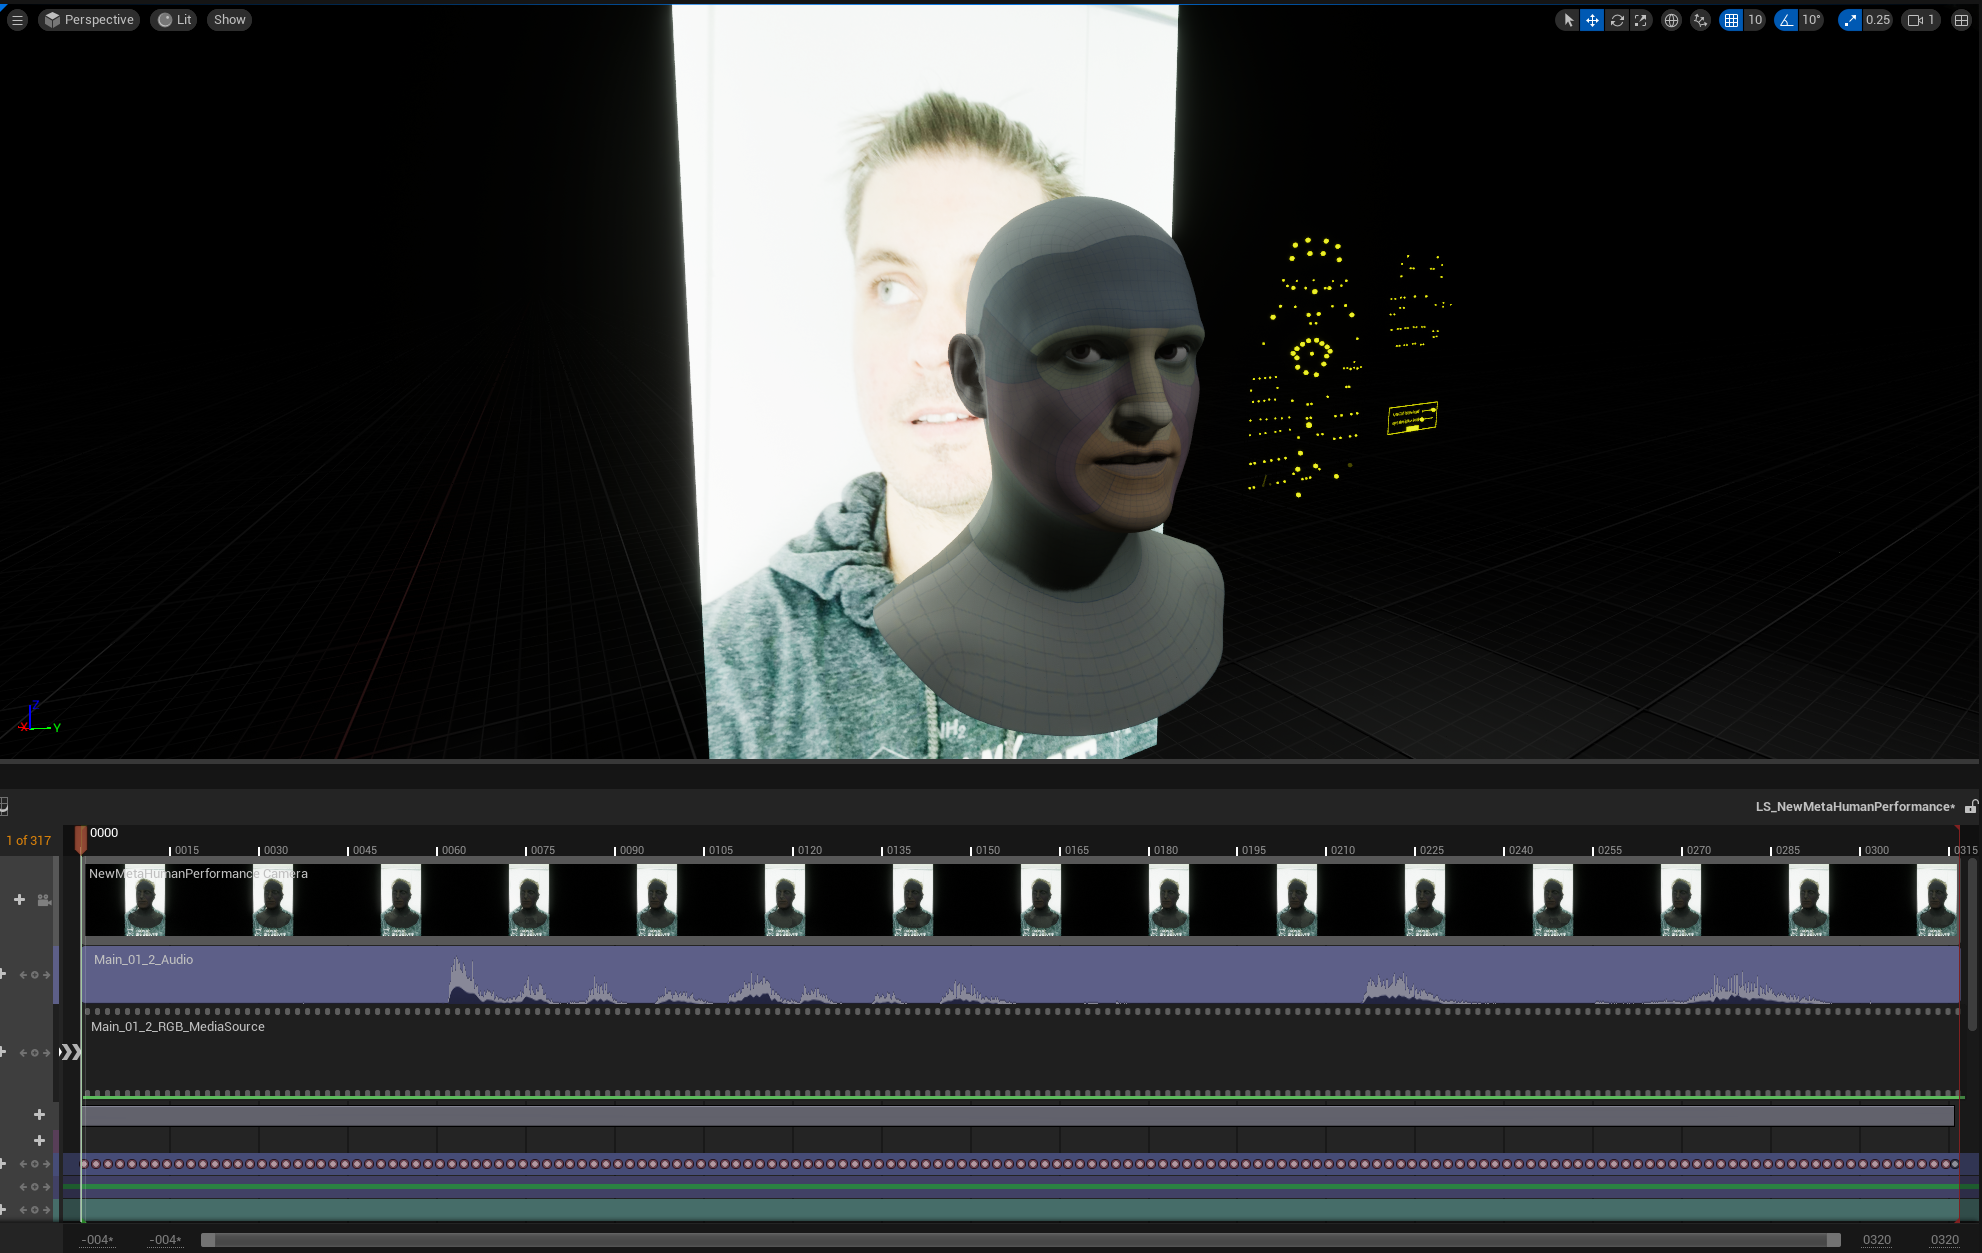The image size is (1982, 1253).
Task: Toggle rotation angle snapping
Action: [x=1786, y=20]
